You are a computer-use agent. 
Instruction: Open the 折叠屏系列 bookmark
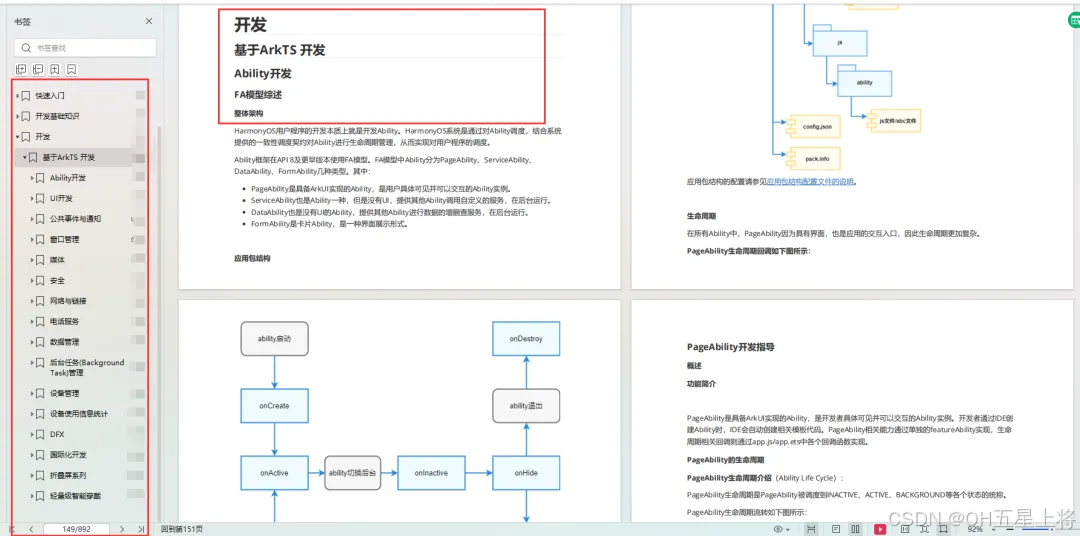pyautogui.click(x=68, y=475)
